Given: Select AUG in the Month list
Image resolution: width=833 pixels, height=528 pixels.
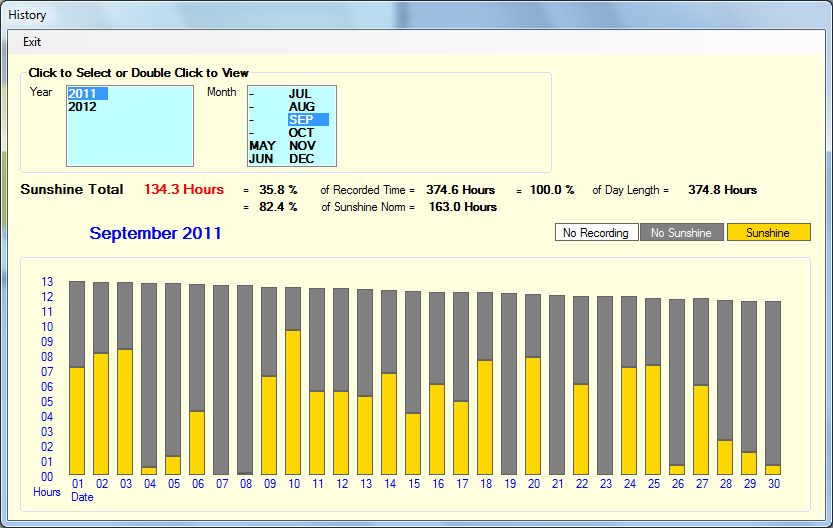Looking at the screenshot, I should coord(301,107).
